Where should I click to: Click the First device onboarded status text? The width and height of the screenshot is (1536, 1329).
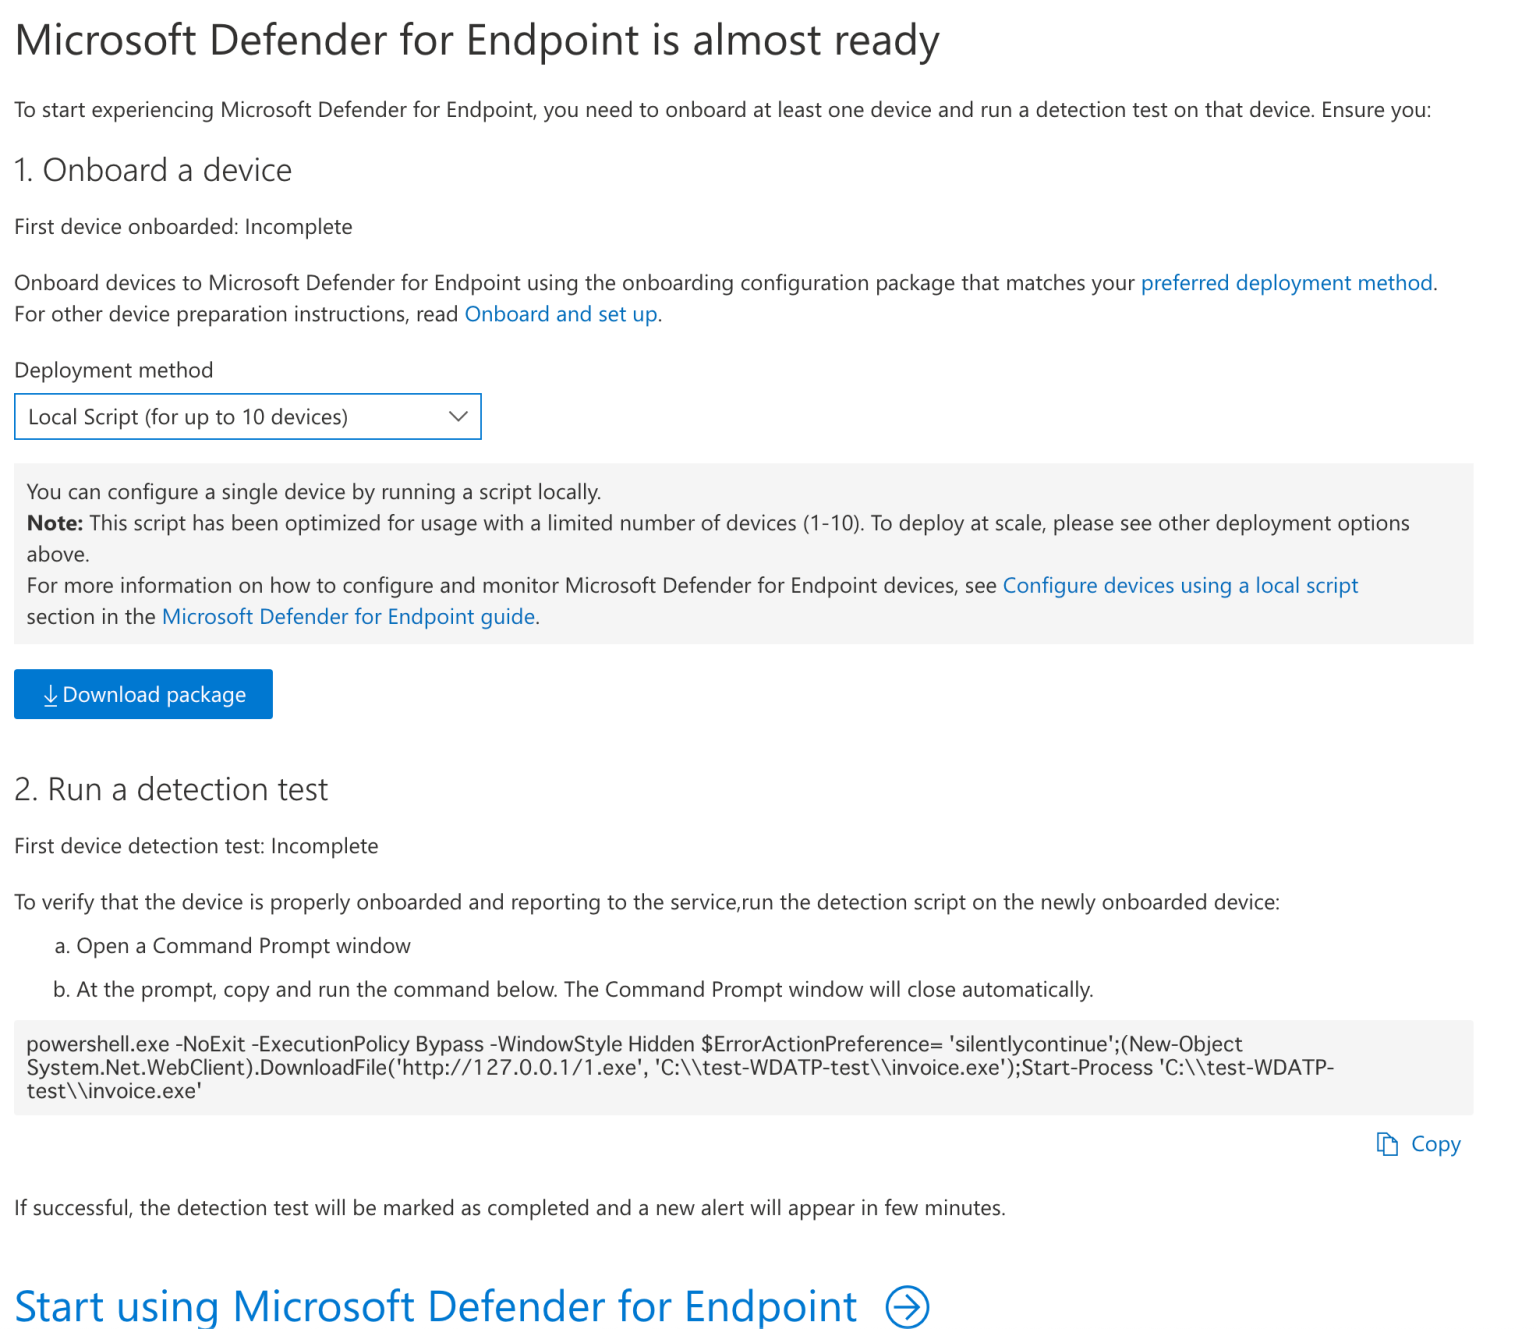(183, 227)
